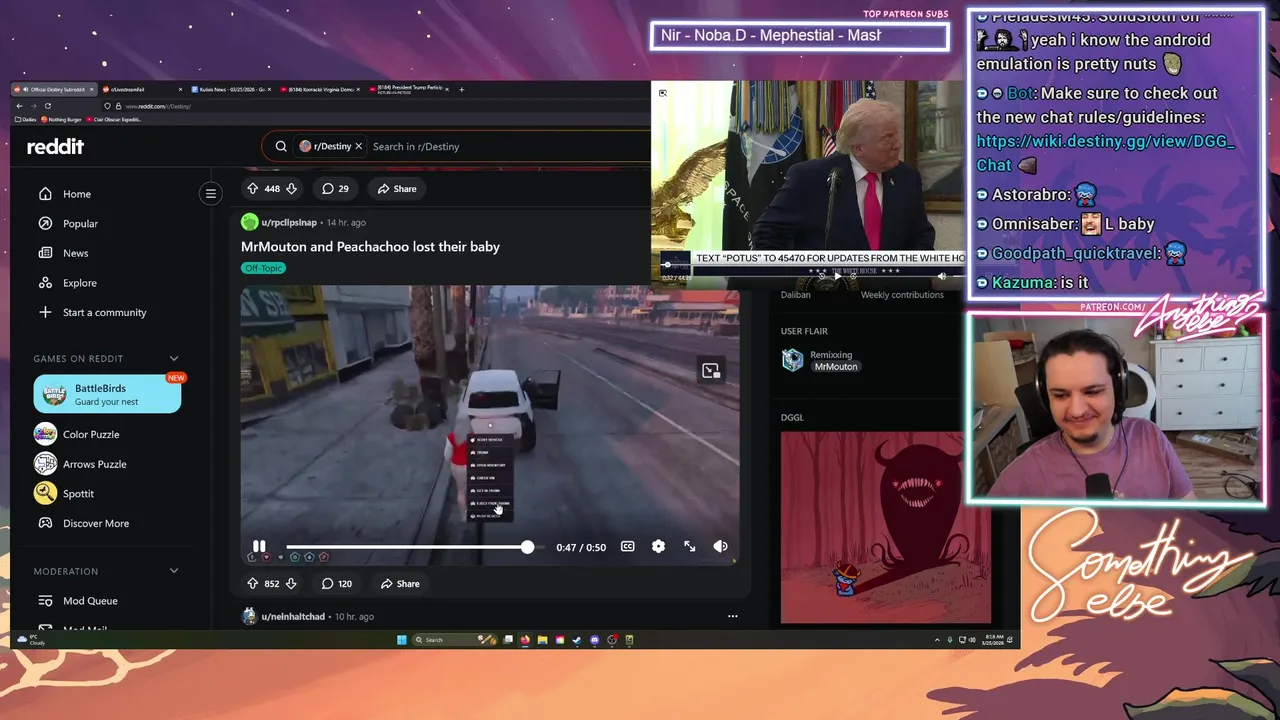This screenshot has height=720, width=1280.
Task: Collapse the Moderation section
Action: point(174,571)
